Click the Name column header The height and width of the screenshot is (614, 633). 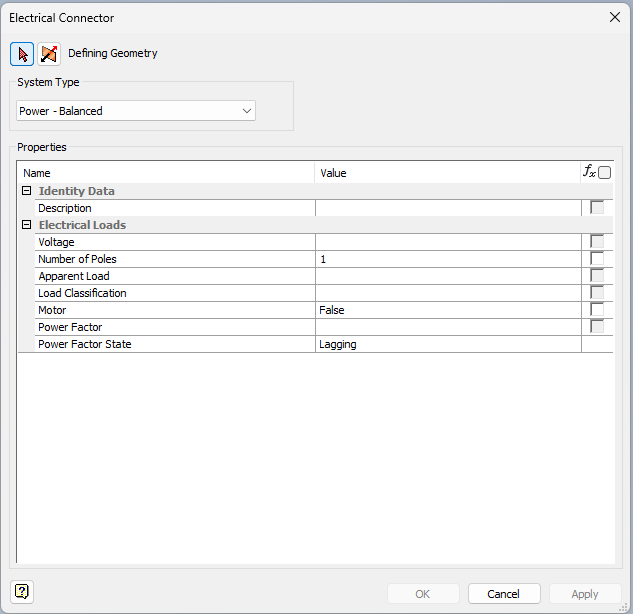point(166,173)
